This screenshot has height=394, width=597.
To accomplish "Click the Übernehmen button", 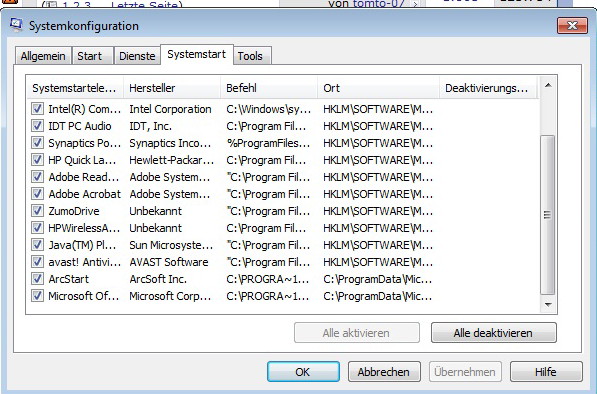I will 465,372.
